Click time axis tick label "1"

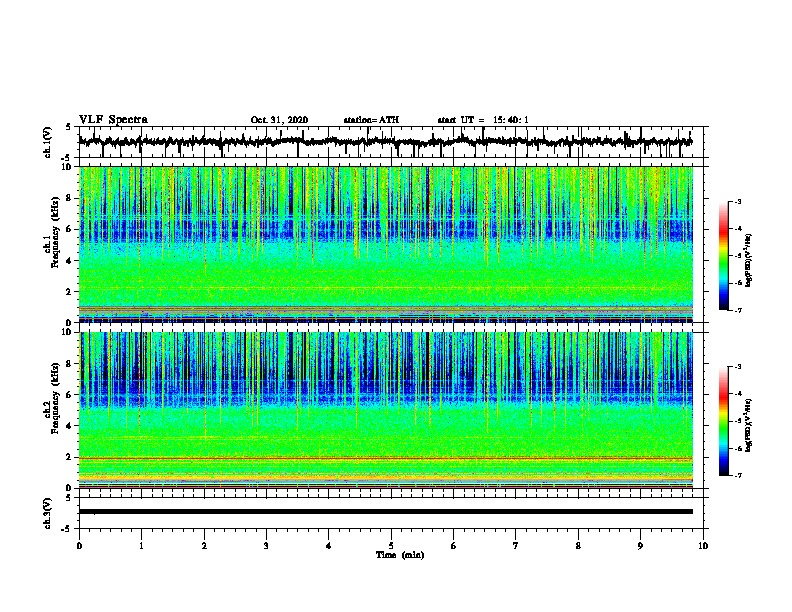pyautogui.click(x=141, y=546)
